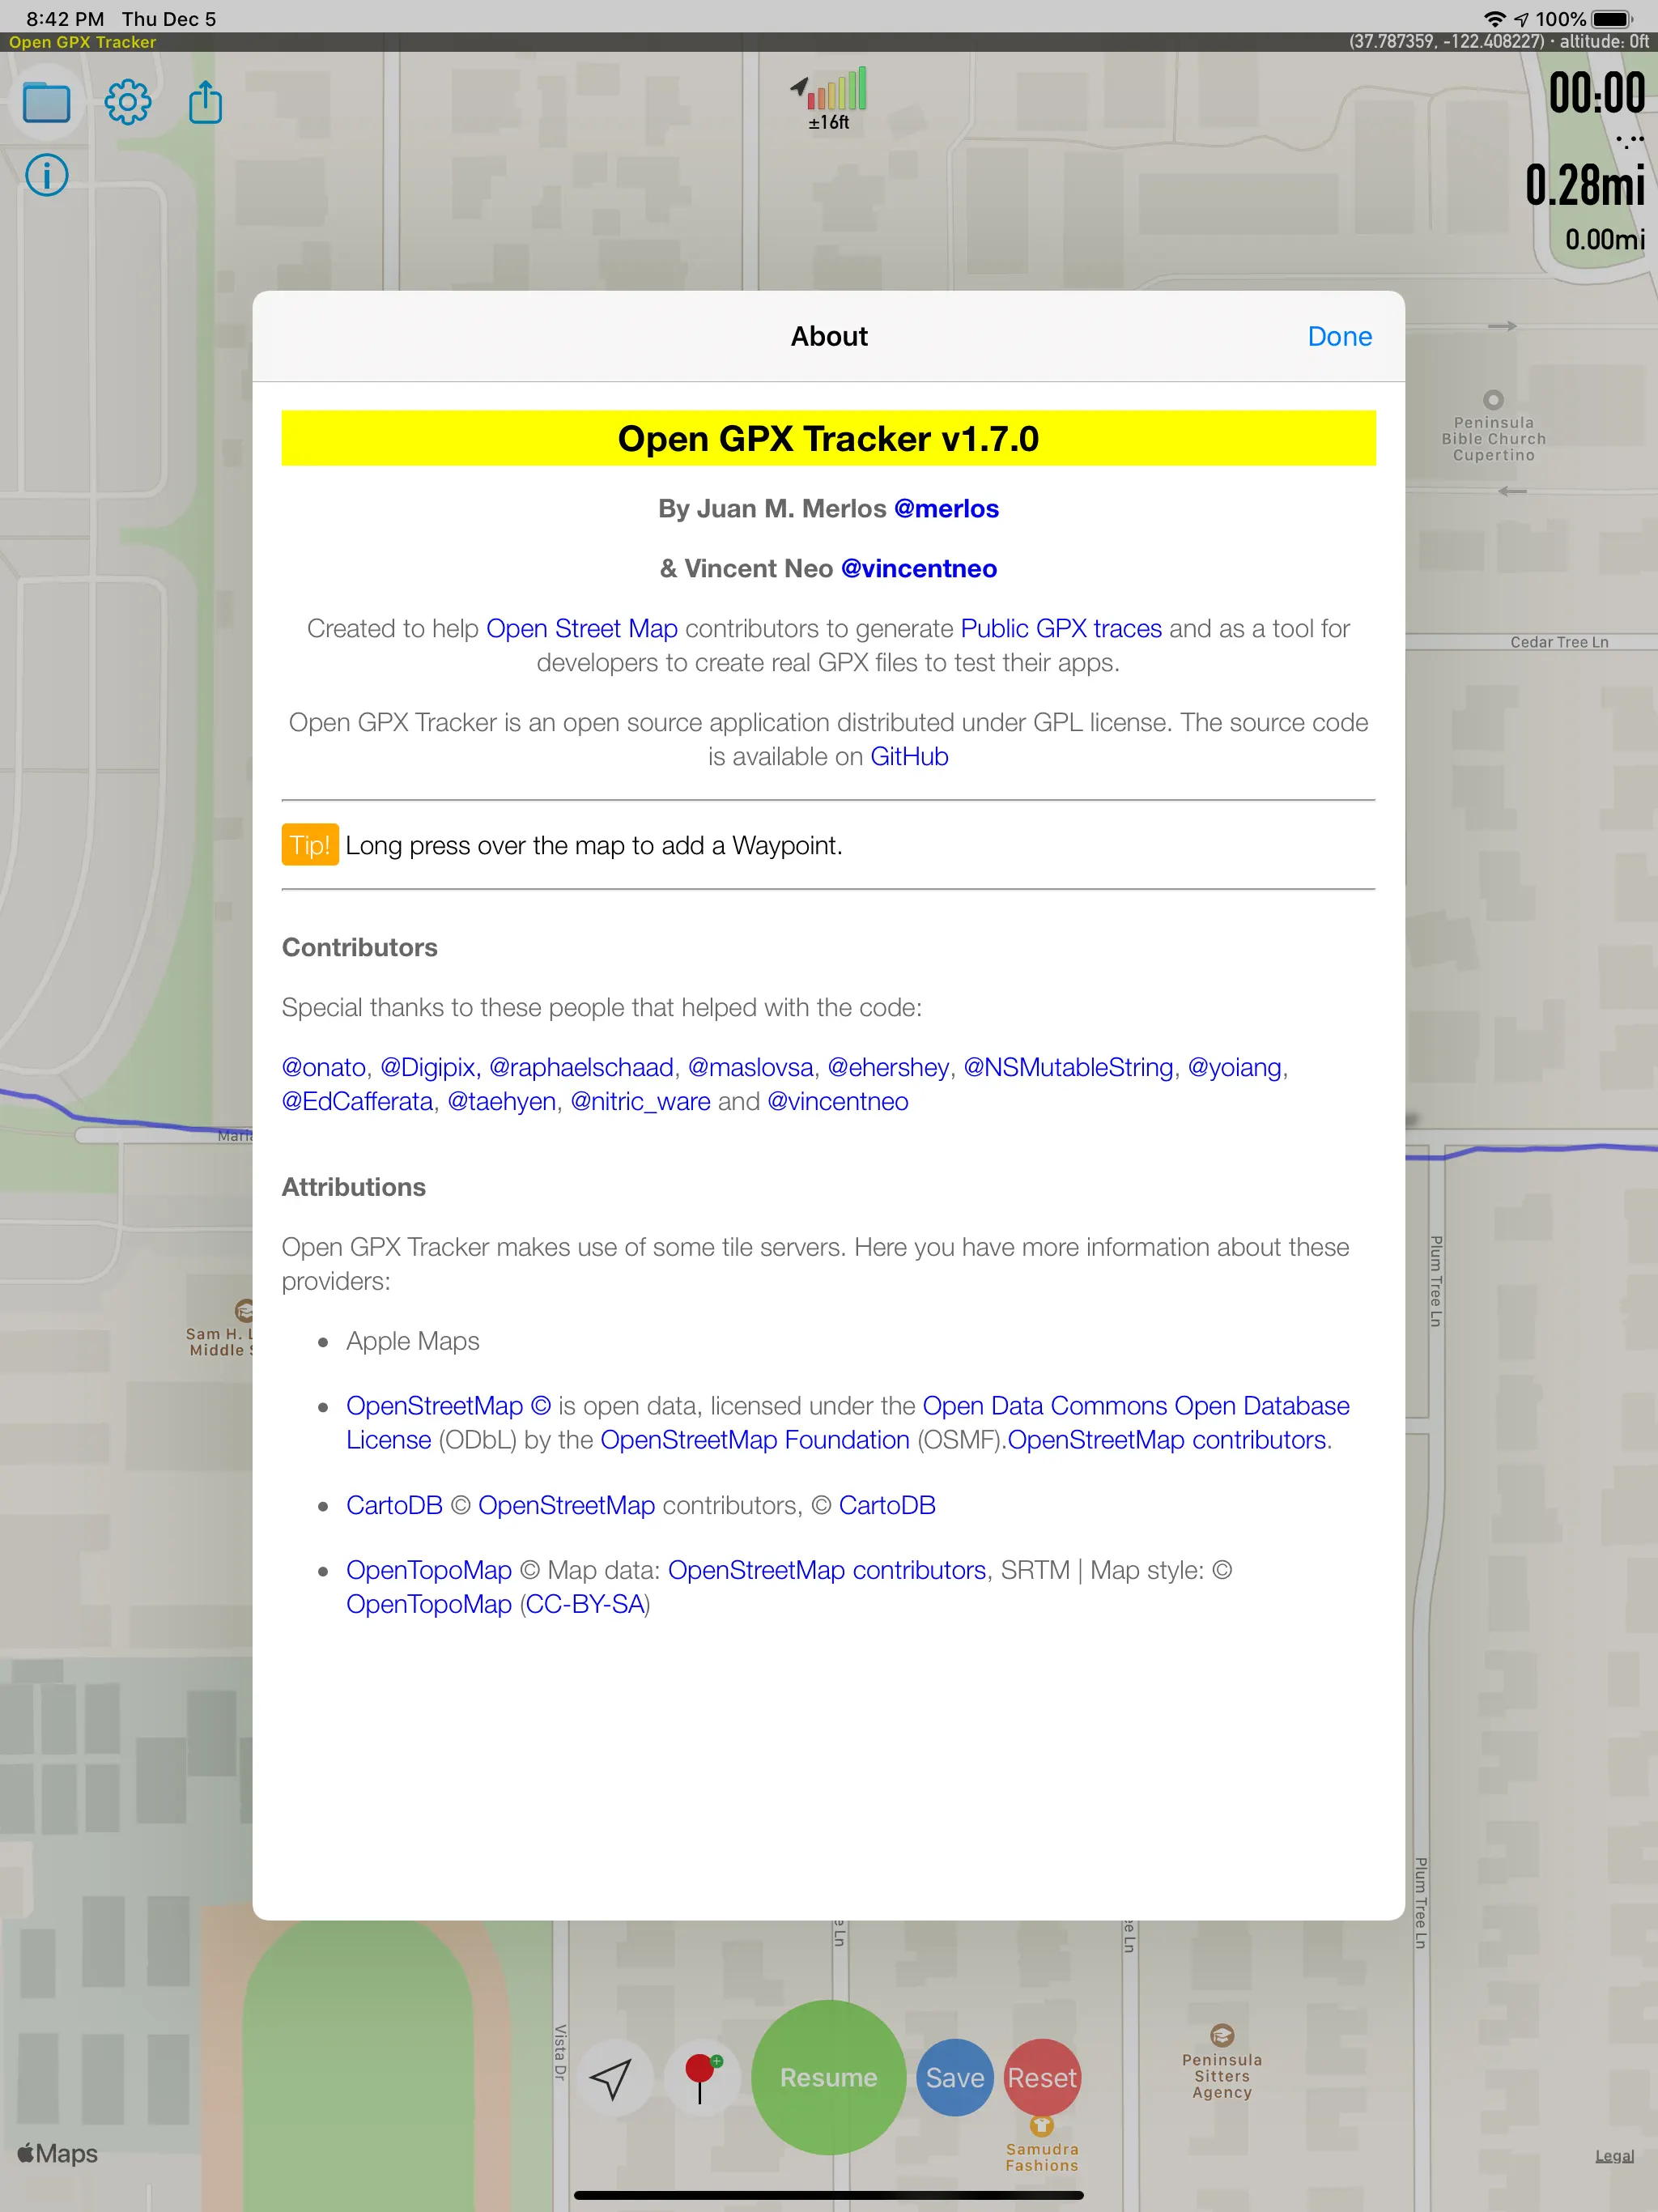This screenshot has height=2212, width=1658.
Task: Open the OpenStreetMap Foundation link
Action: point(754,1440)
